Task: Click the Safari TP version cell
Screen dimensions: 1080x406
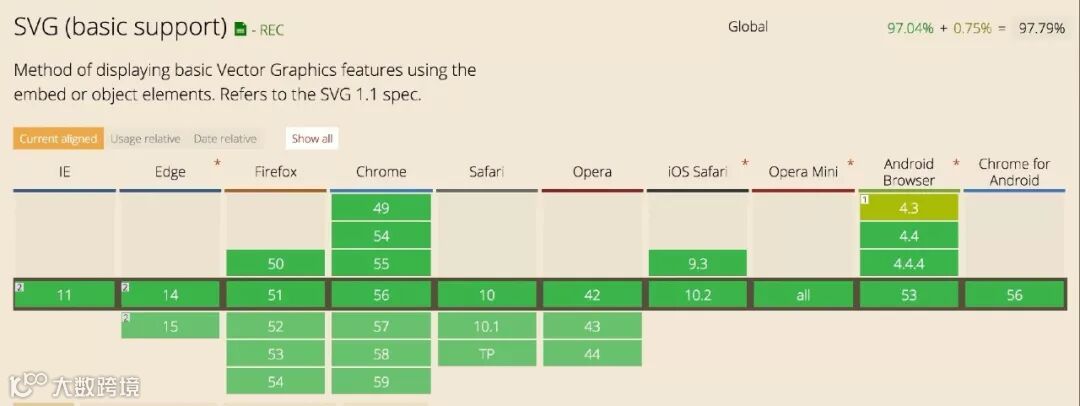Action: pos(487,354)
